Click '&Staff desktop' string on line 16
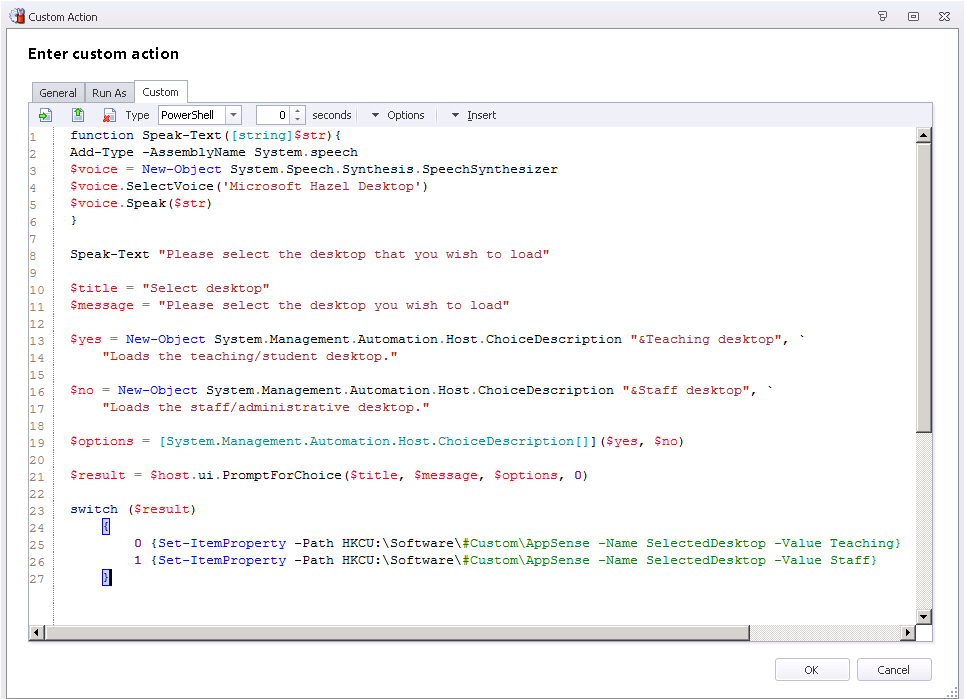965x699 pixels. pos(686,390)
